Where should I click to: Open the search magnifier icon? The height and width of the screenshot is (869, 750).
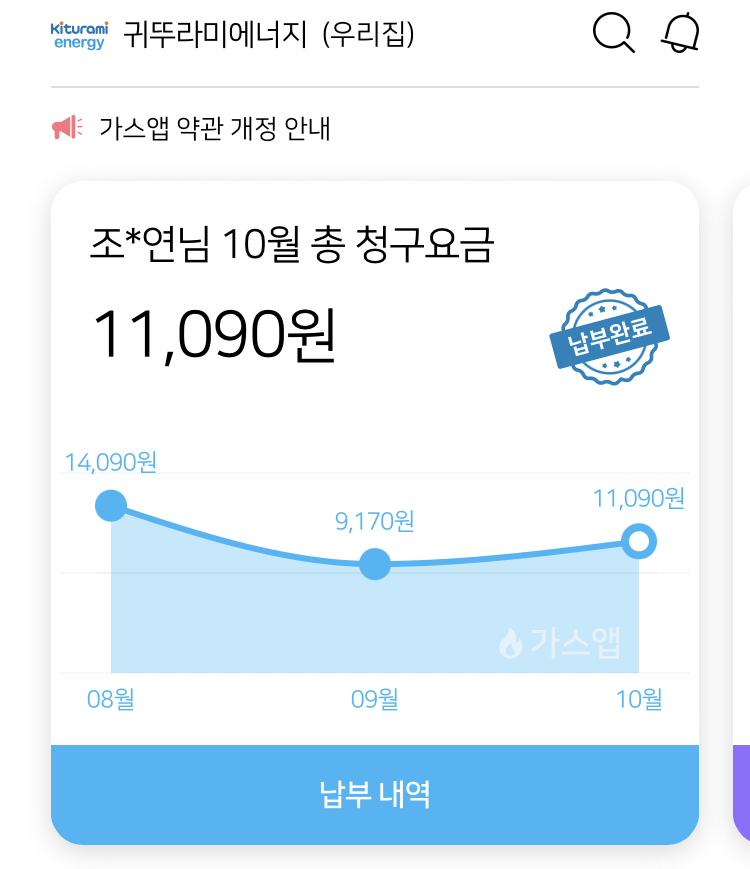click(x=613, y=33)
